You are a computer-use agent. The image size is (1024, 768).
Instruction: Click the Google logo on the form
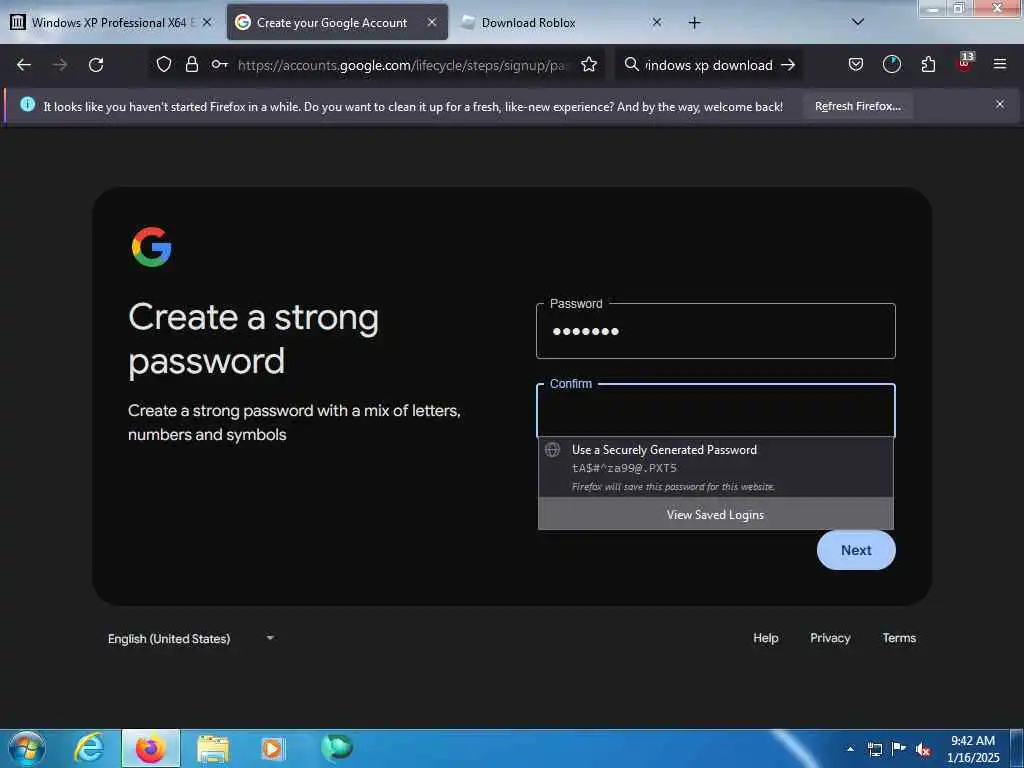point(152,247)
